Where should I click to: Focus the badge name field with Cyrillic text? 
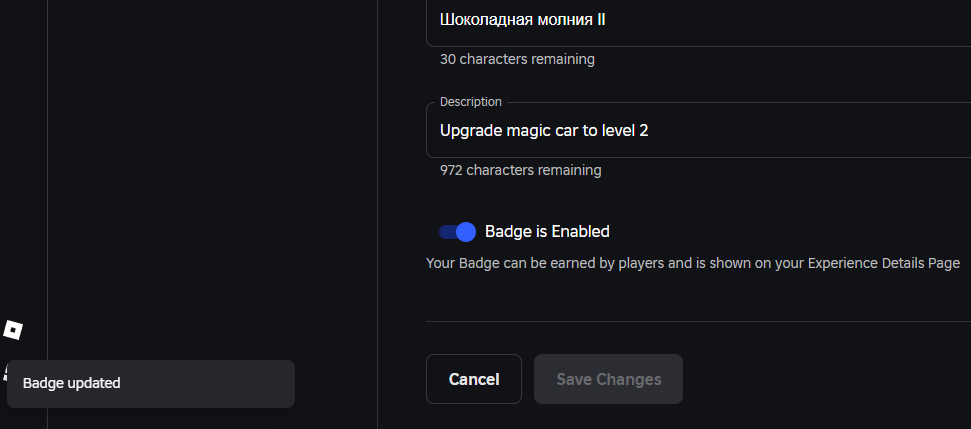click(x=699, y=23)
